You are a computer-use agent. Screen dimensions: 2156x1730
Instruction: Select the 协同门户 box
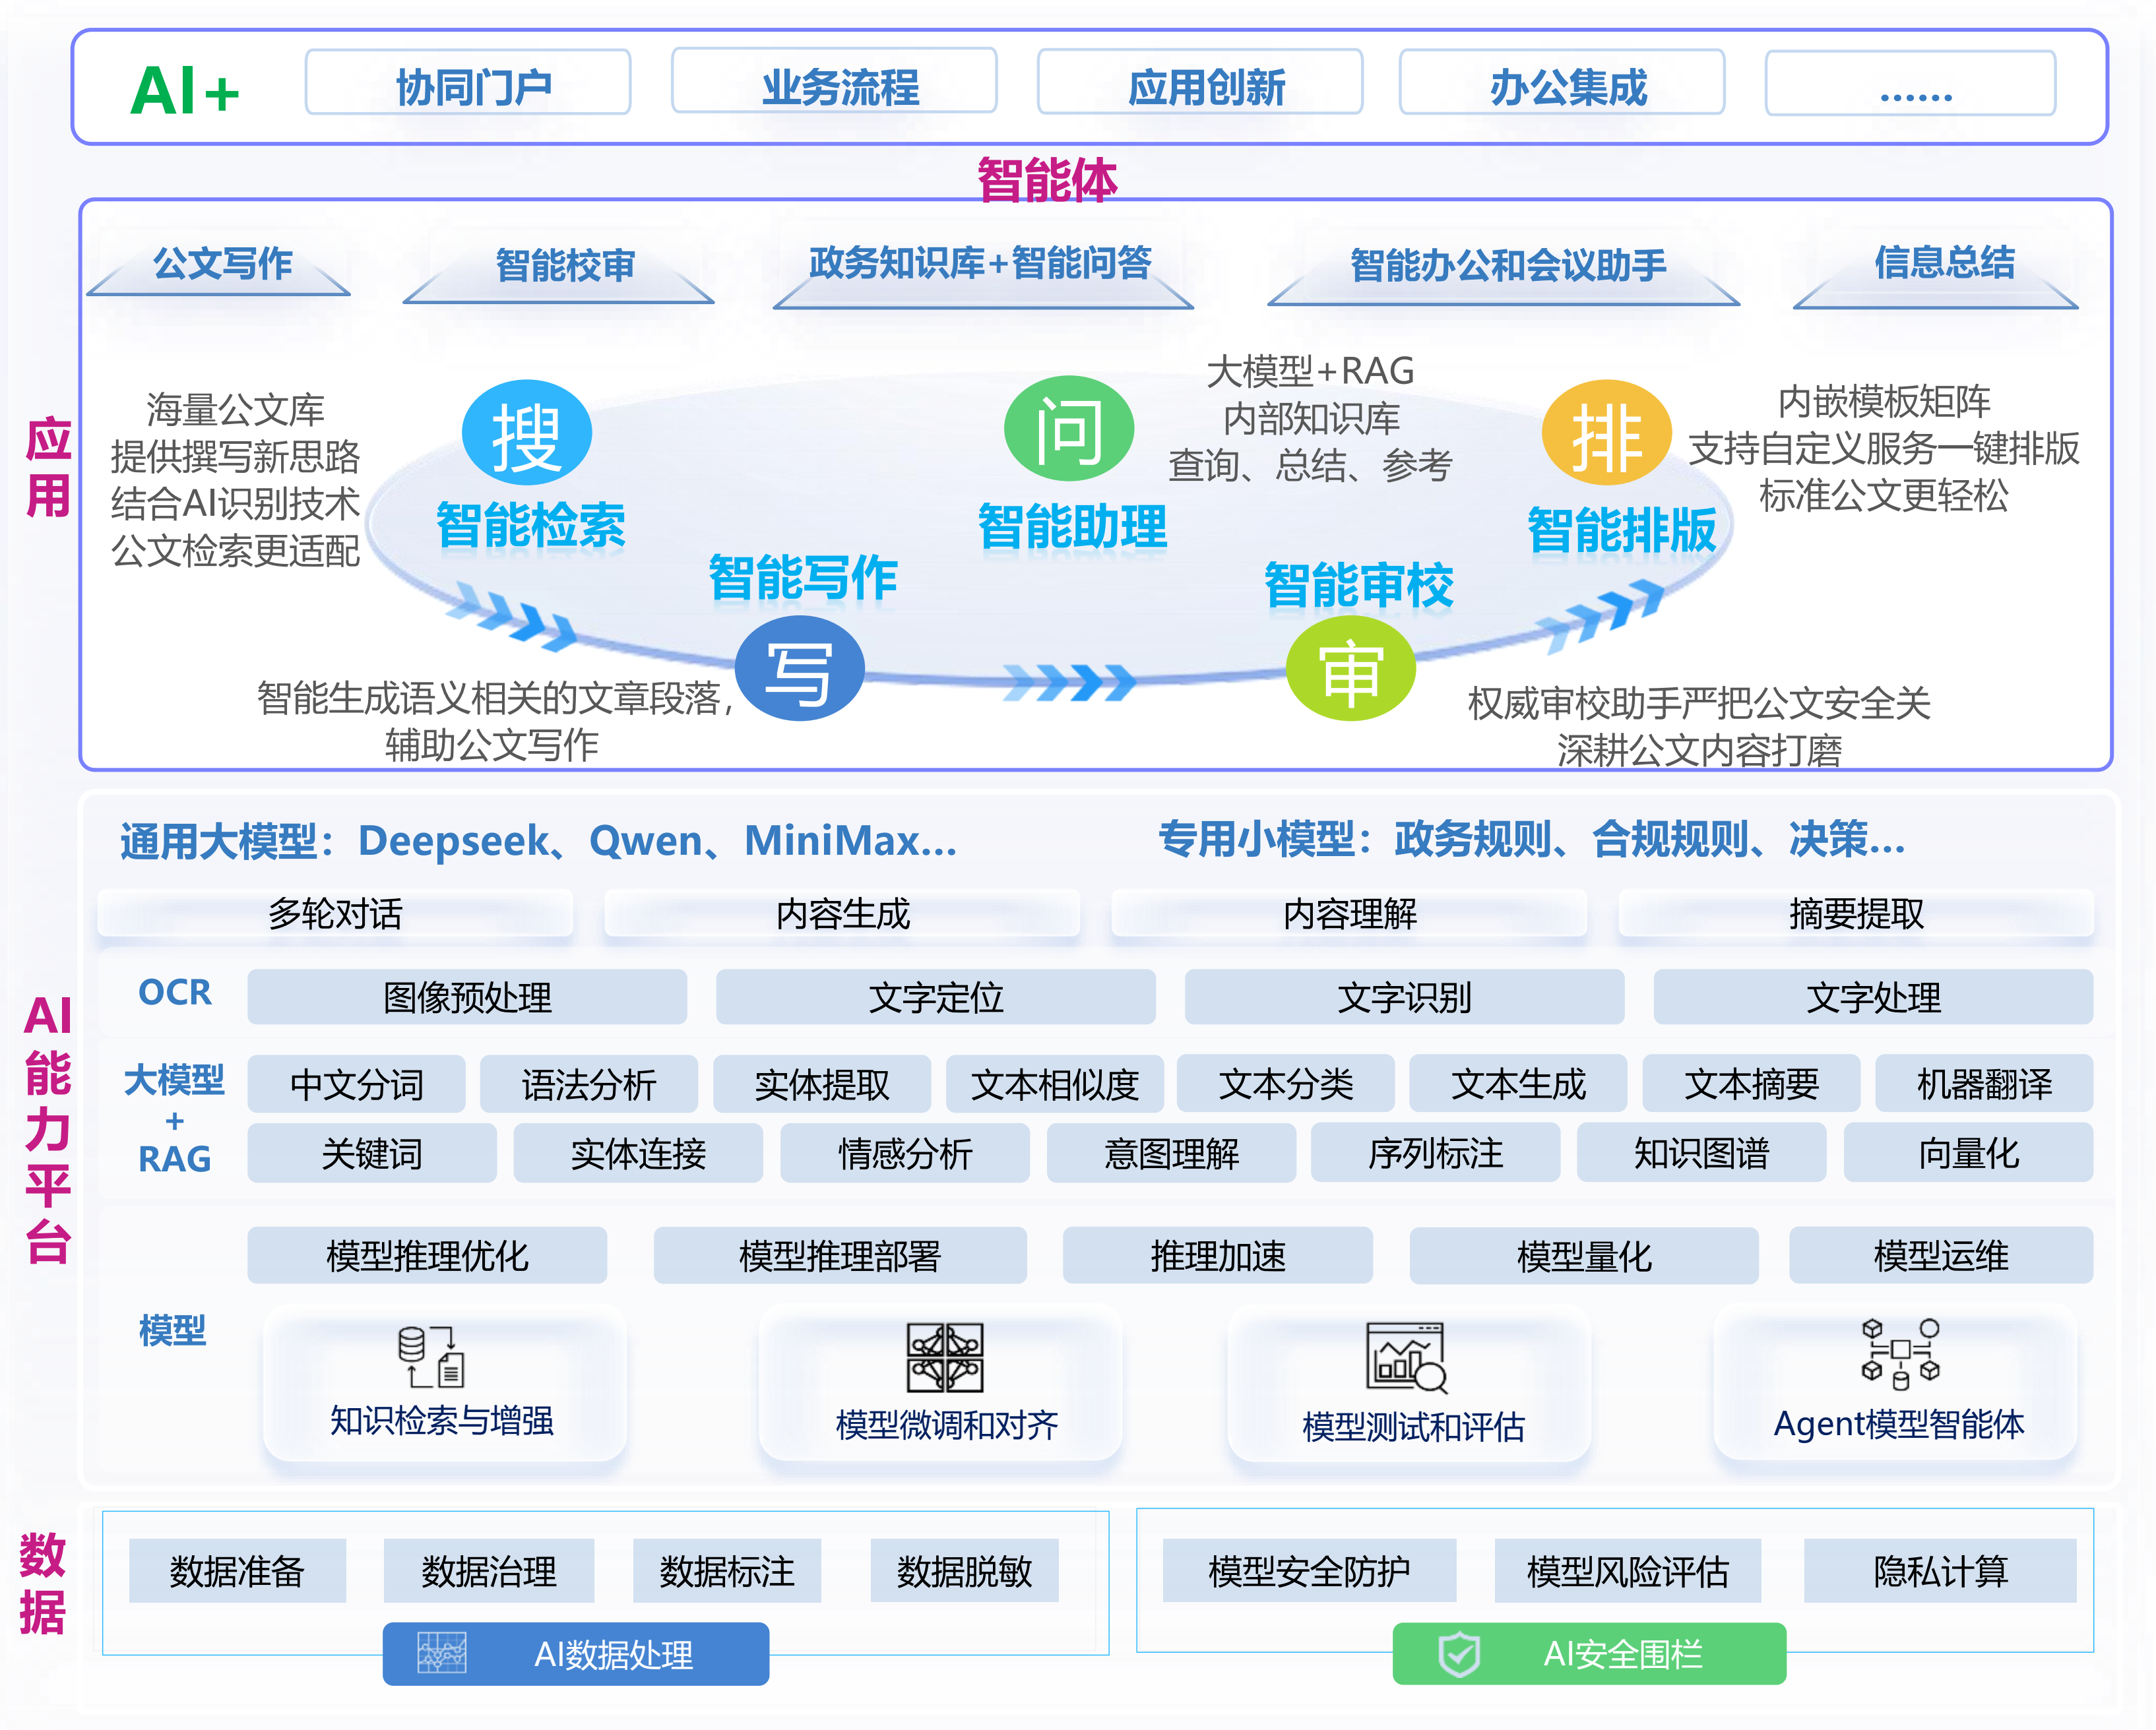(x=468, y=83)
